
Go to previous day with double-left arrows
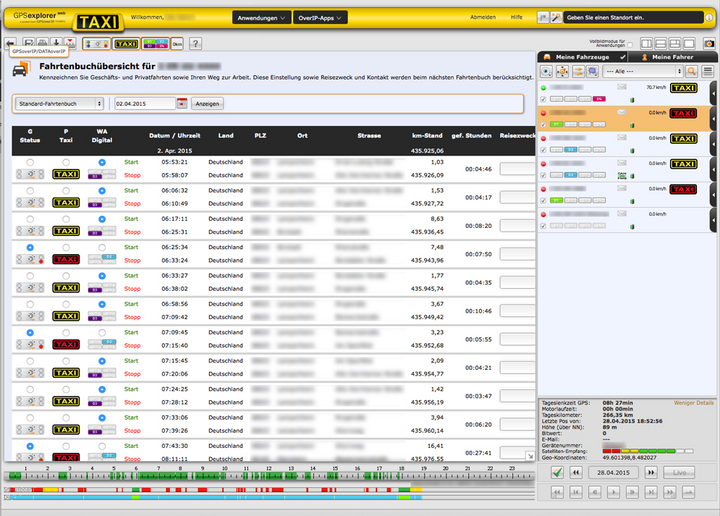tap(576, 472)
